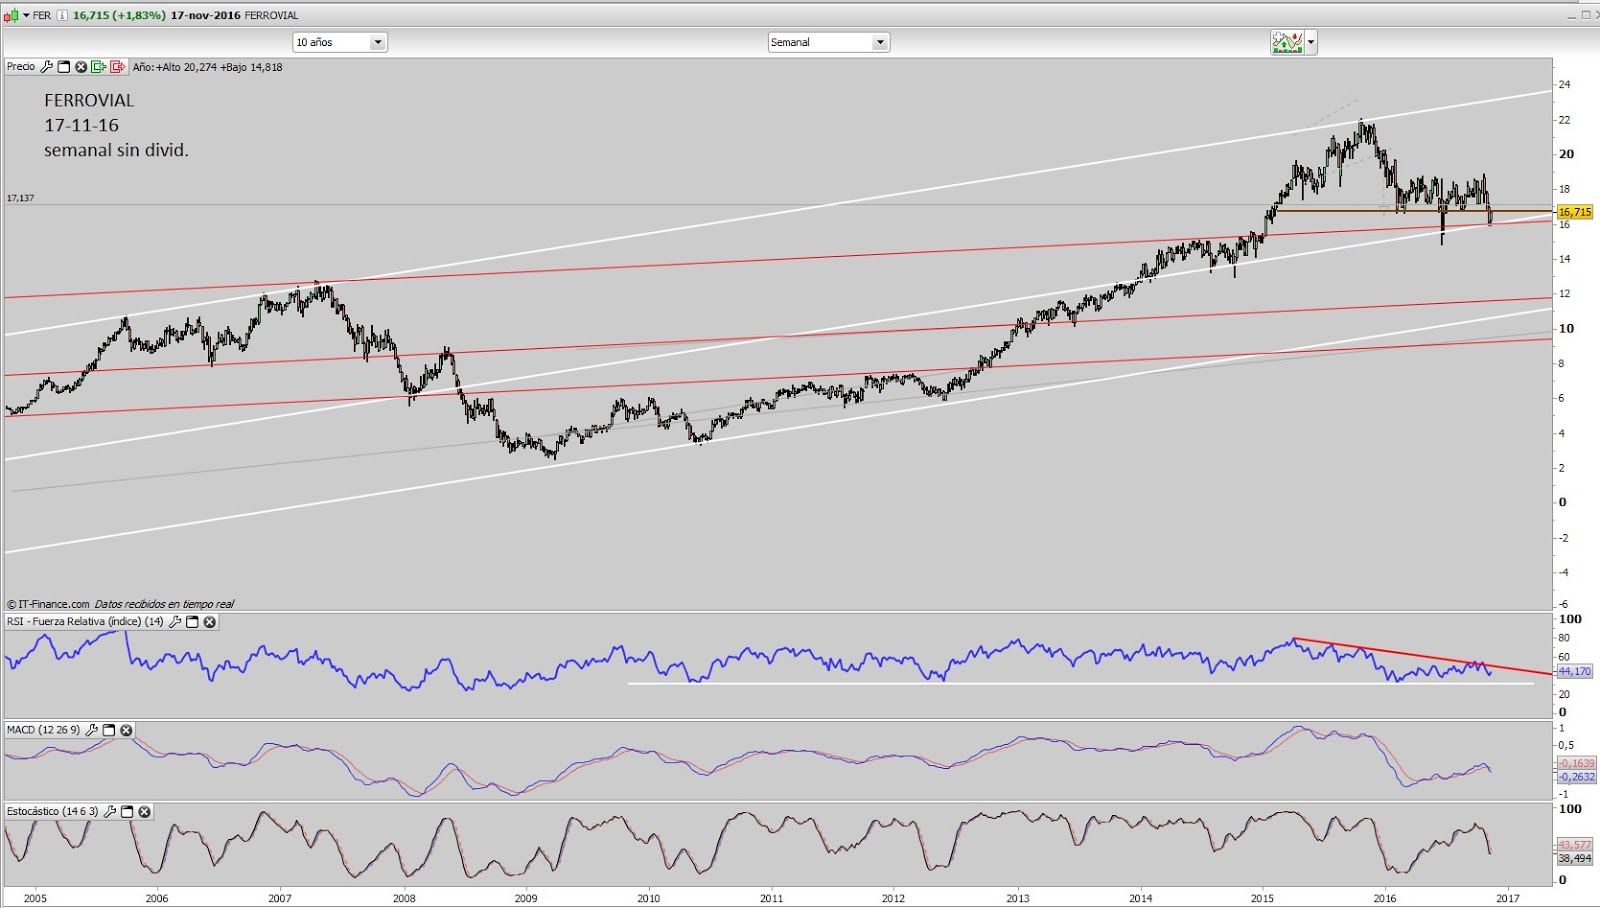The image size is (1600, 908).
Task: Click the 44,170 RSI value tag
Action: point(1575,672)
